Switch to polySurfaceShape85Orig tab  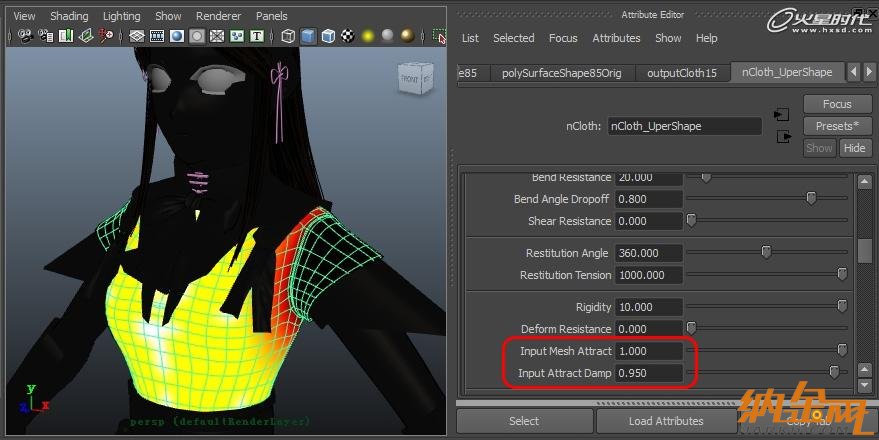coord(562,73)
